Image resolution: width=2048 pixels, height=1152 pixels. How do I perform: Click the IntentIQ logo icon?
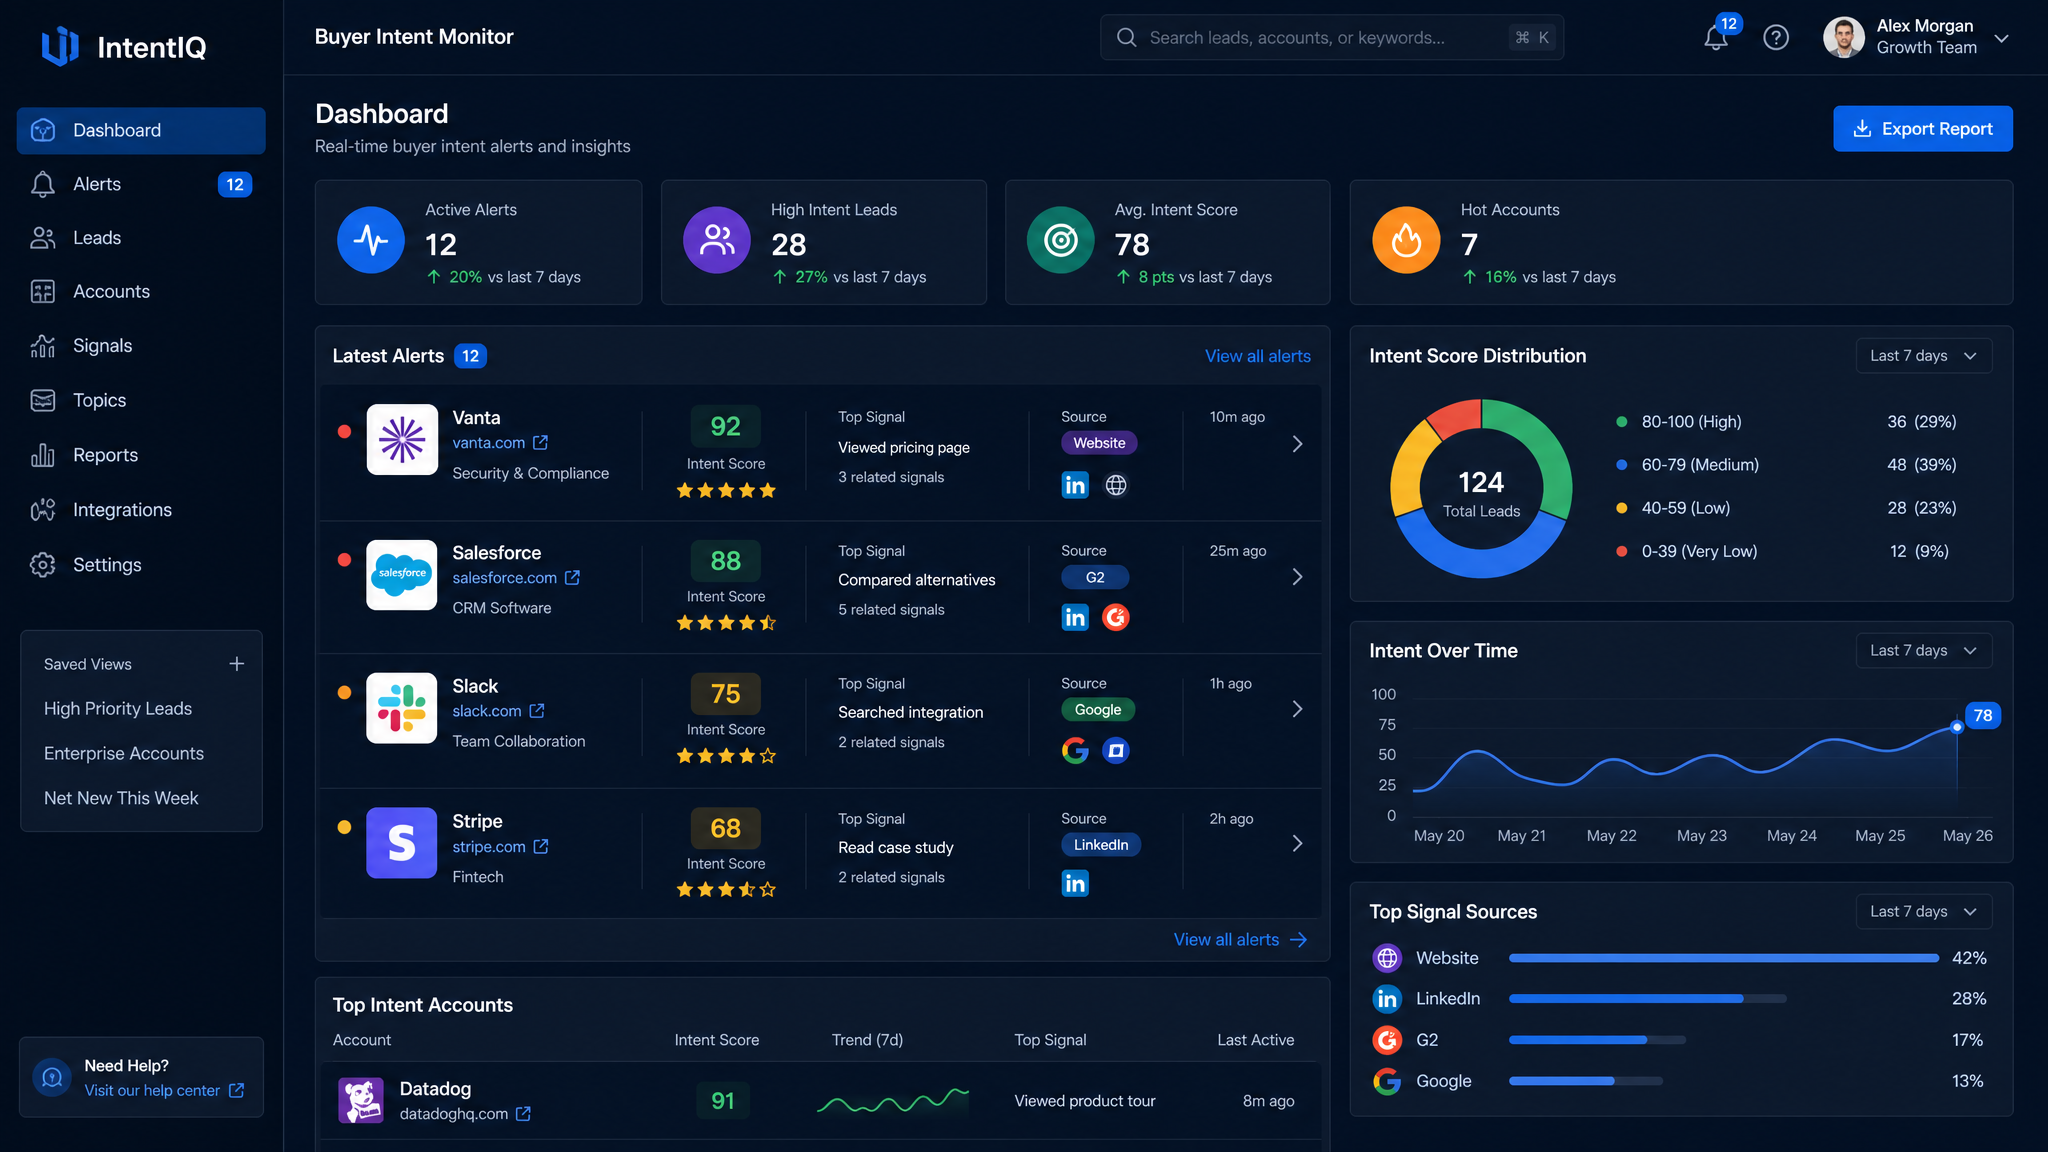pyautogui.click(x=60, y=46)
